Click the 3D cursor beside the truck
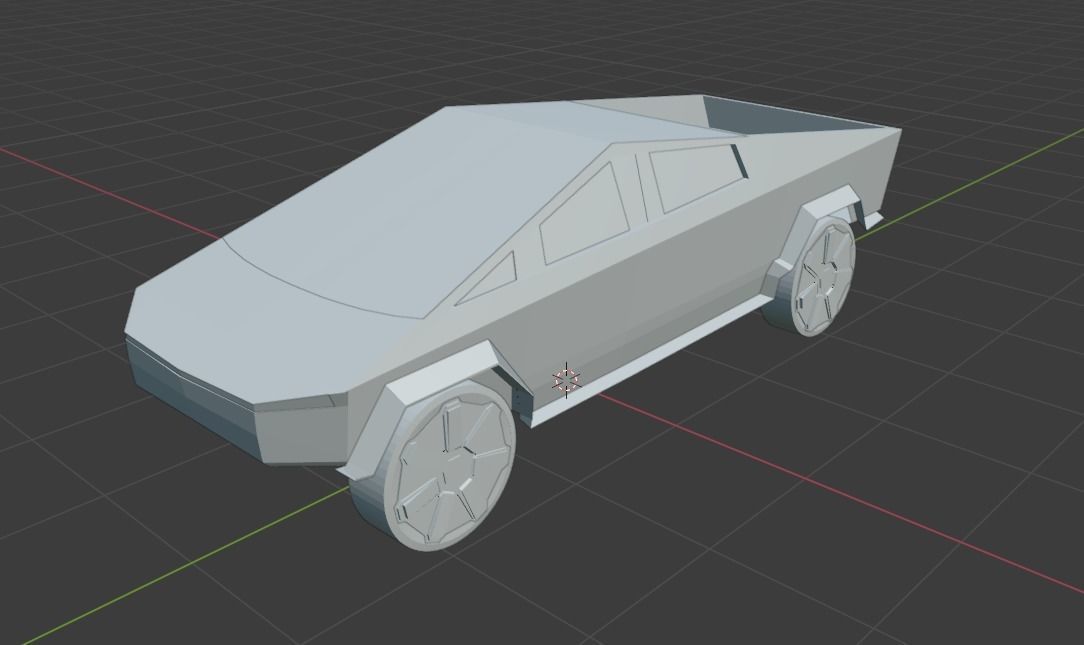The image size is (1084, 645). tap(566, 378)
